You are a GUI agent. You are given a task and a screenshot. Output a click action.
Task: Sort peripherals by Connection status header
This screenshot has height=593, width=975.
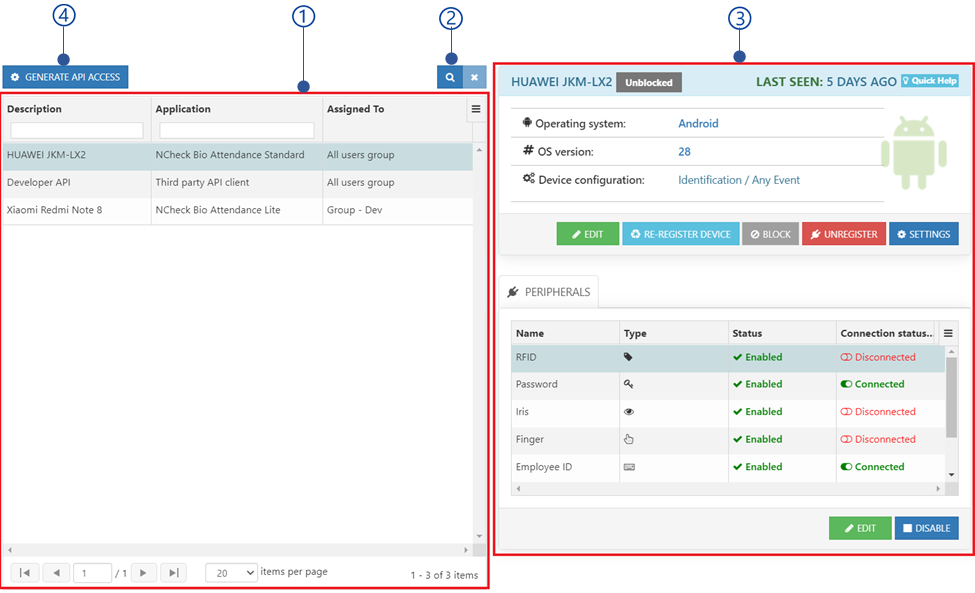[887, 333]
